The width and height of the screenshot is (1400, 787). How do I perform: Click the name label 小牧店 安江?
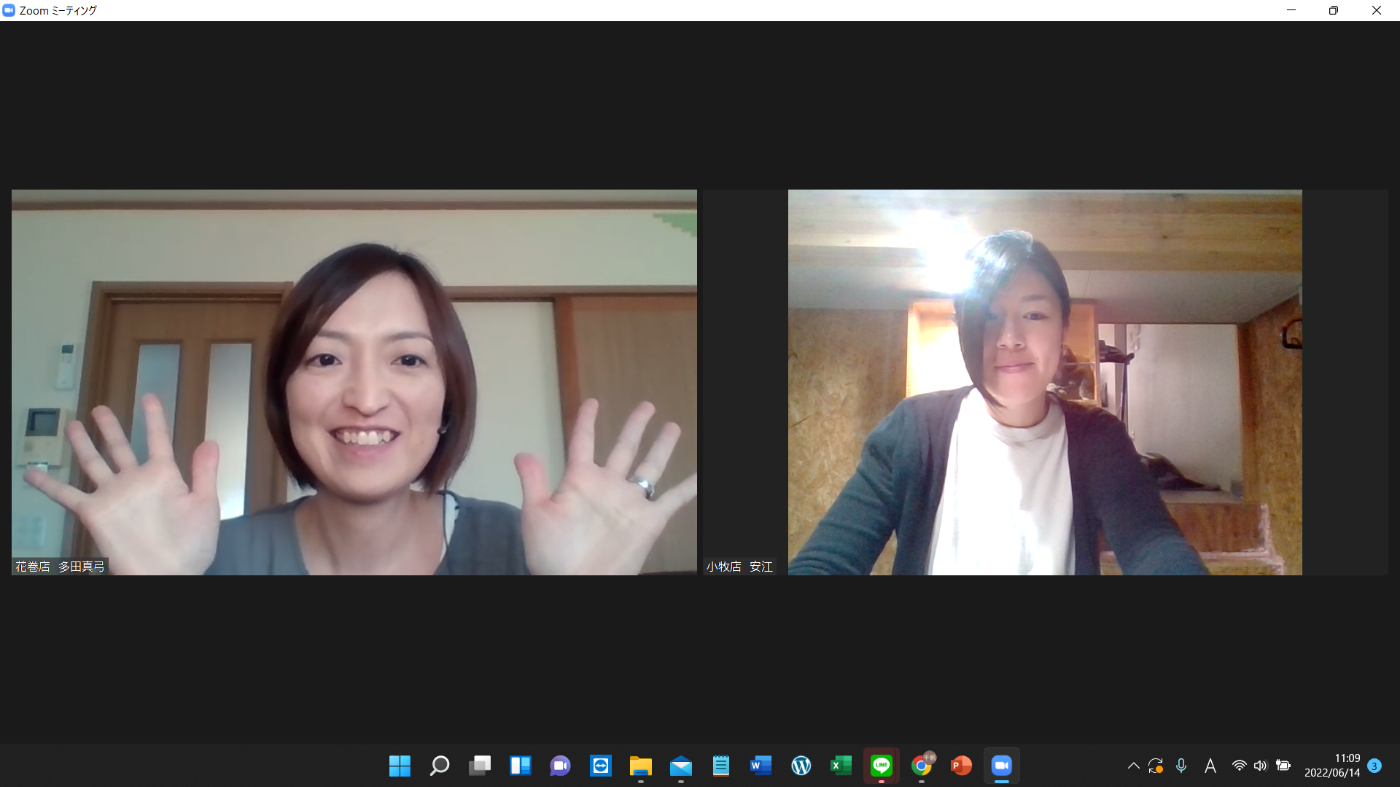click(x=740, y=566)
